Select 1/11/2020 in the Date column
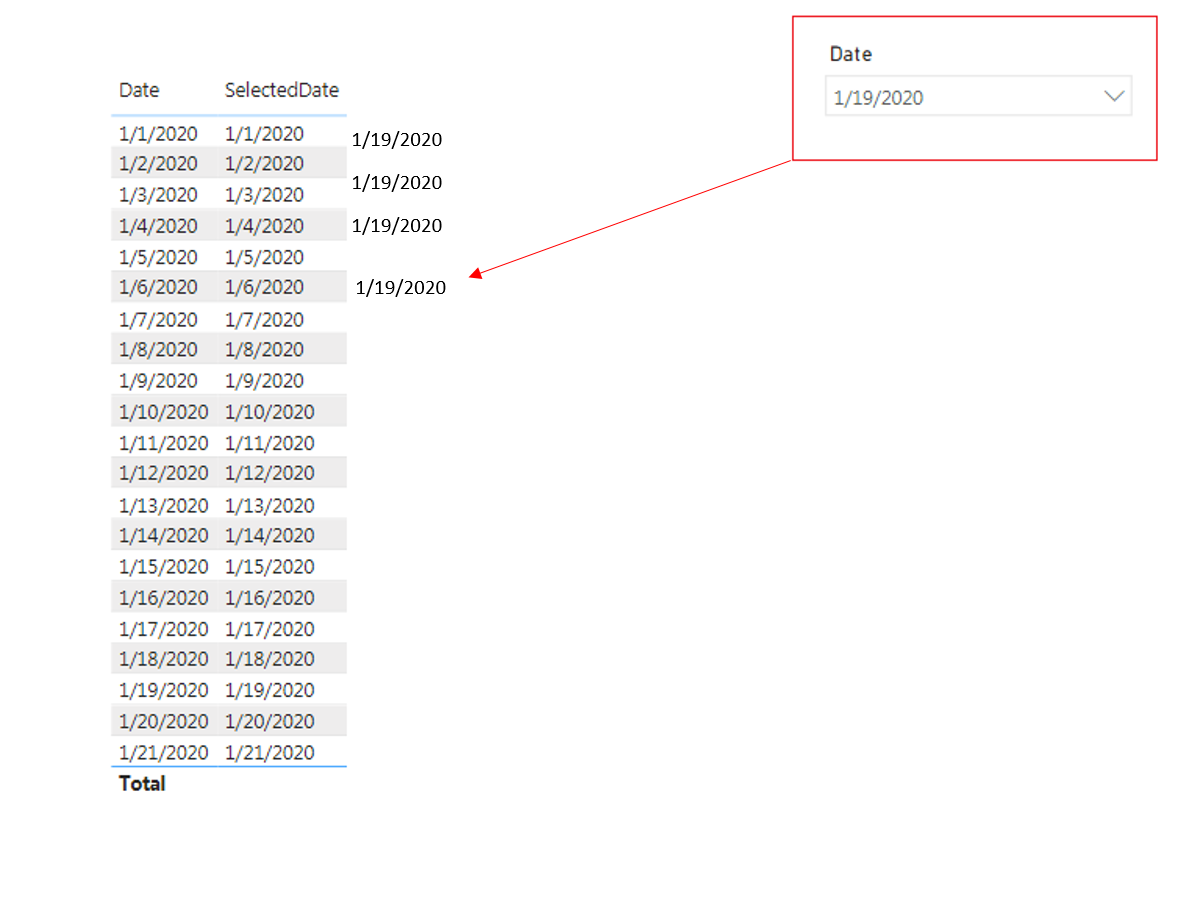 point(163,443)
